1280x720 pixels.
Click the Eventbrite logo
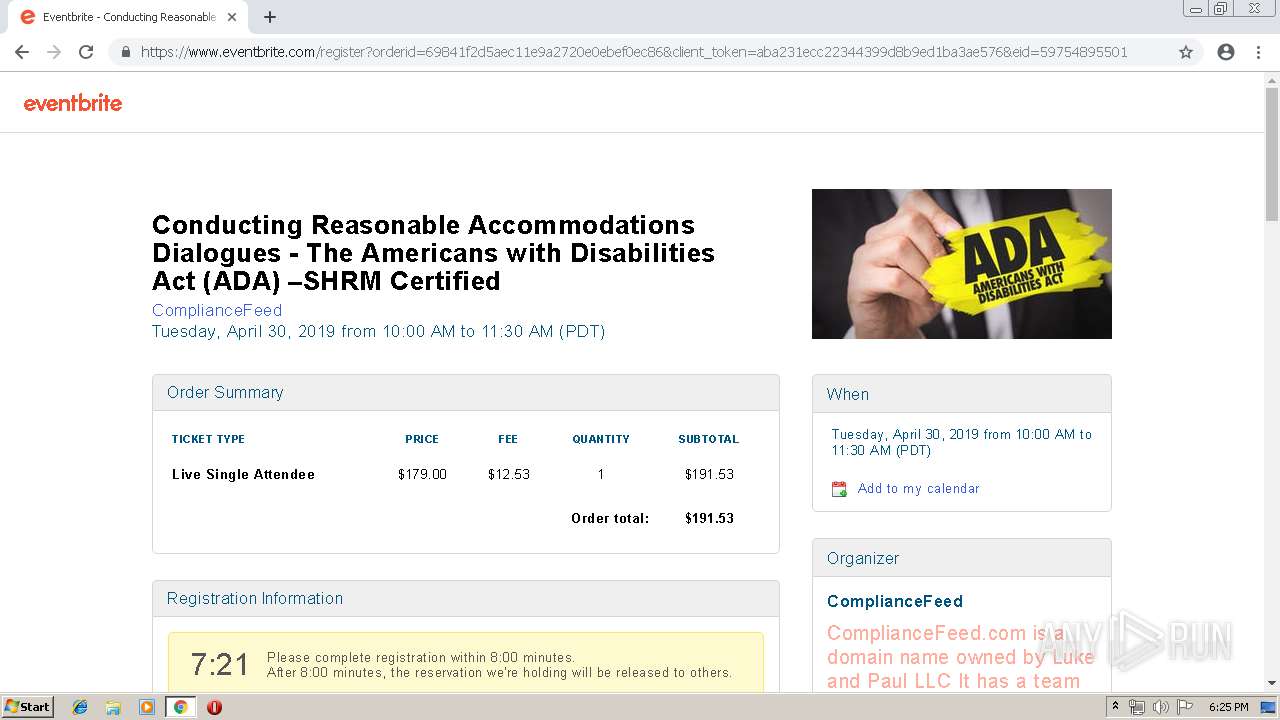[73, 103]
